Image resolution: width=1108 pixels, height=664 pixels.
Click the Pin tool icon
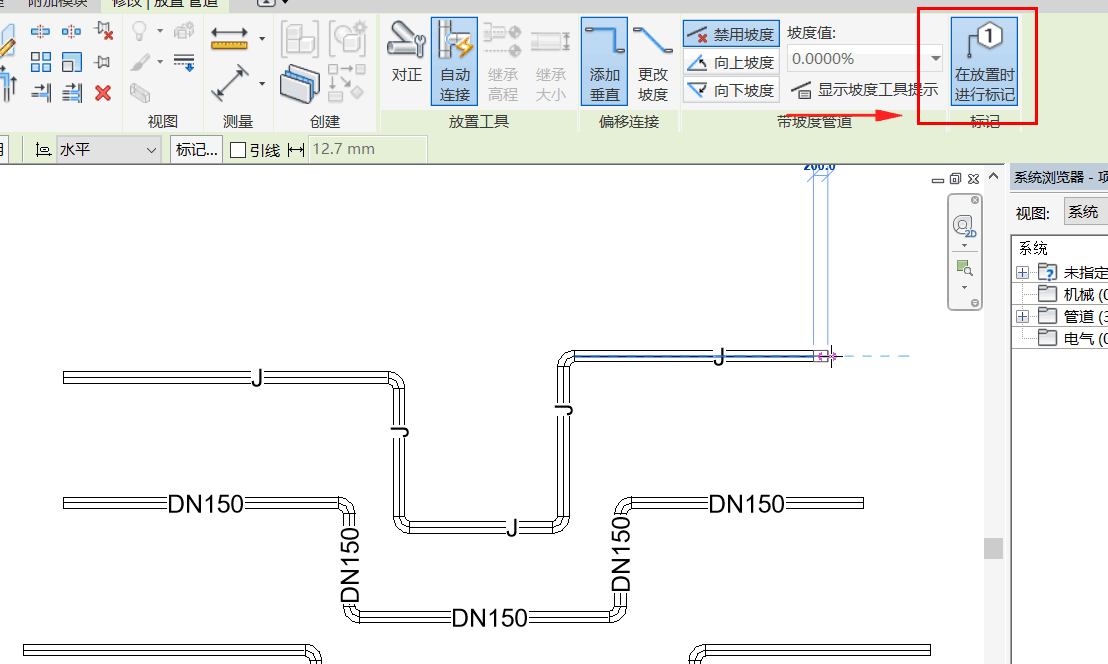click(x=103, y=62)
